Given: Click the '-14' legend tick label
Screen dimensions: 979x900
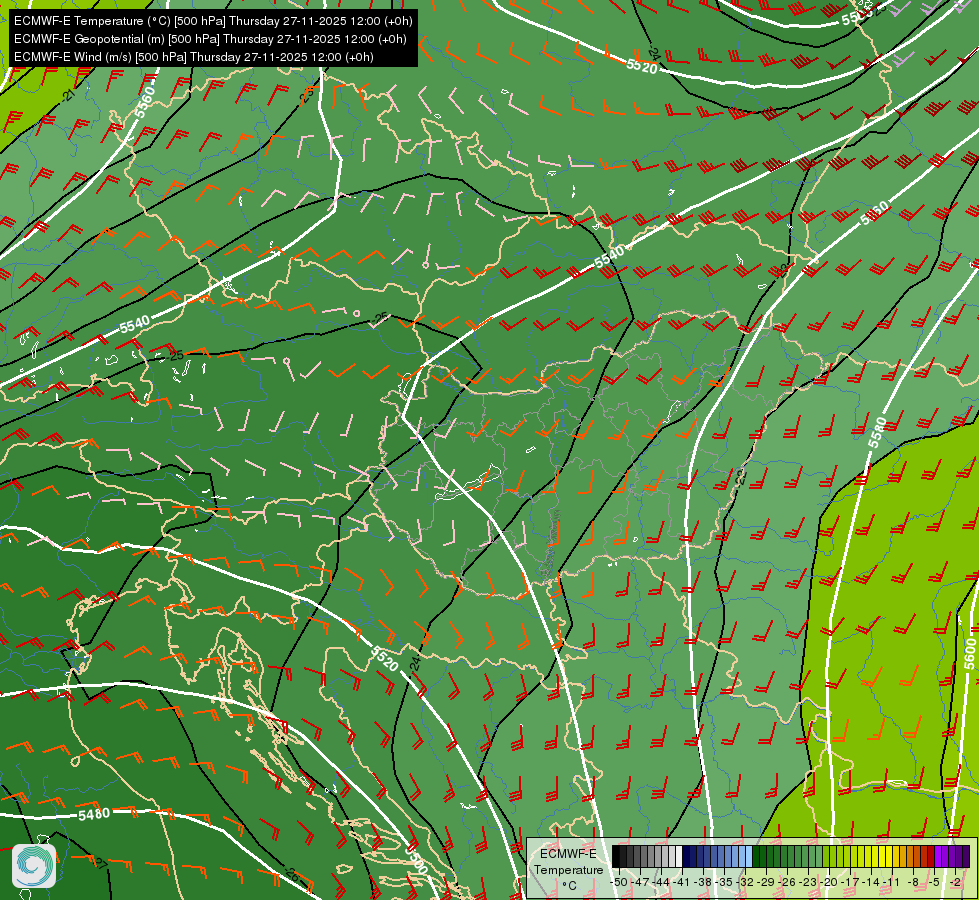Looking at the screenshot, I should pos(871,883).
